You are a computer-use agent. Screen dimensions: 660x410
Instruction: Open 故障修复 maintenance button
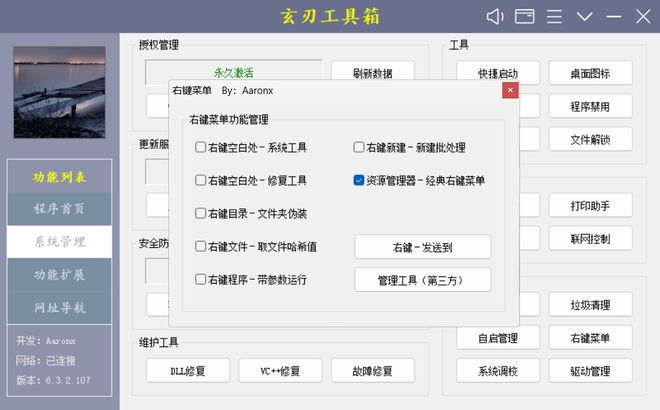pyautogui.click(x=373, y=371)
